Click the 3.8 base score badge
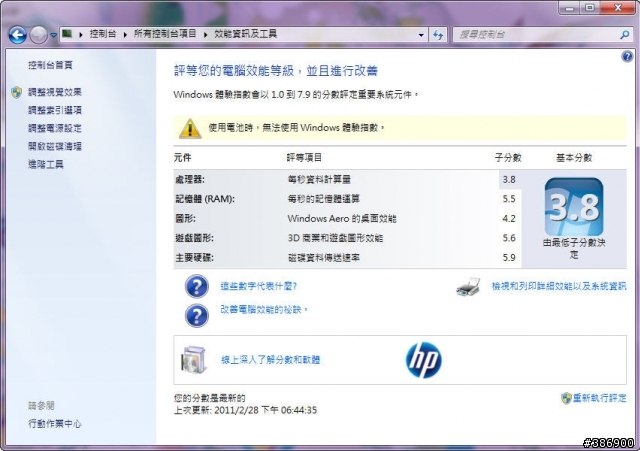This screenshot has height=451, width=640. coord(574,207)
